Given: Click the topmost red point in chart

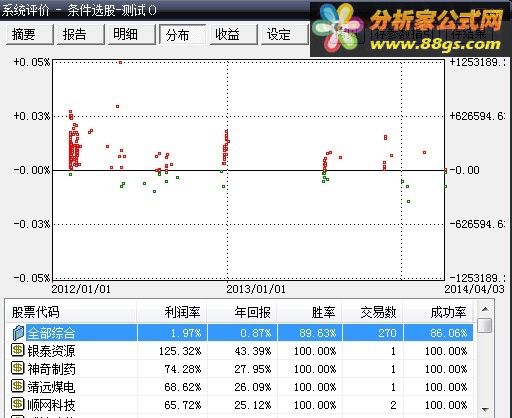Looking at the screenshot, I should point(120,62).
